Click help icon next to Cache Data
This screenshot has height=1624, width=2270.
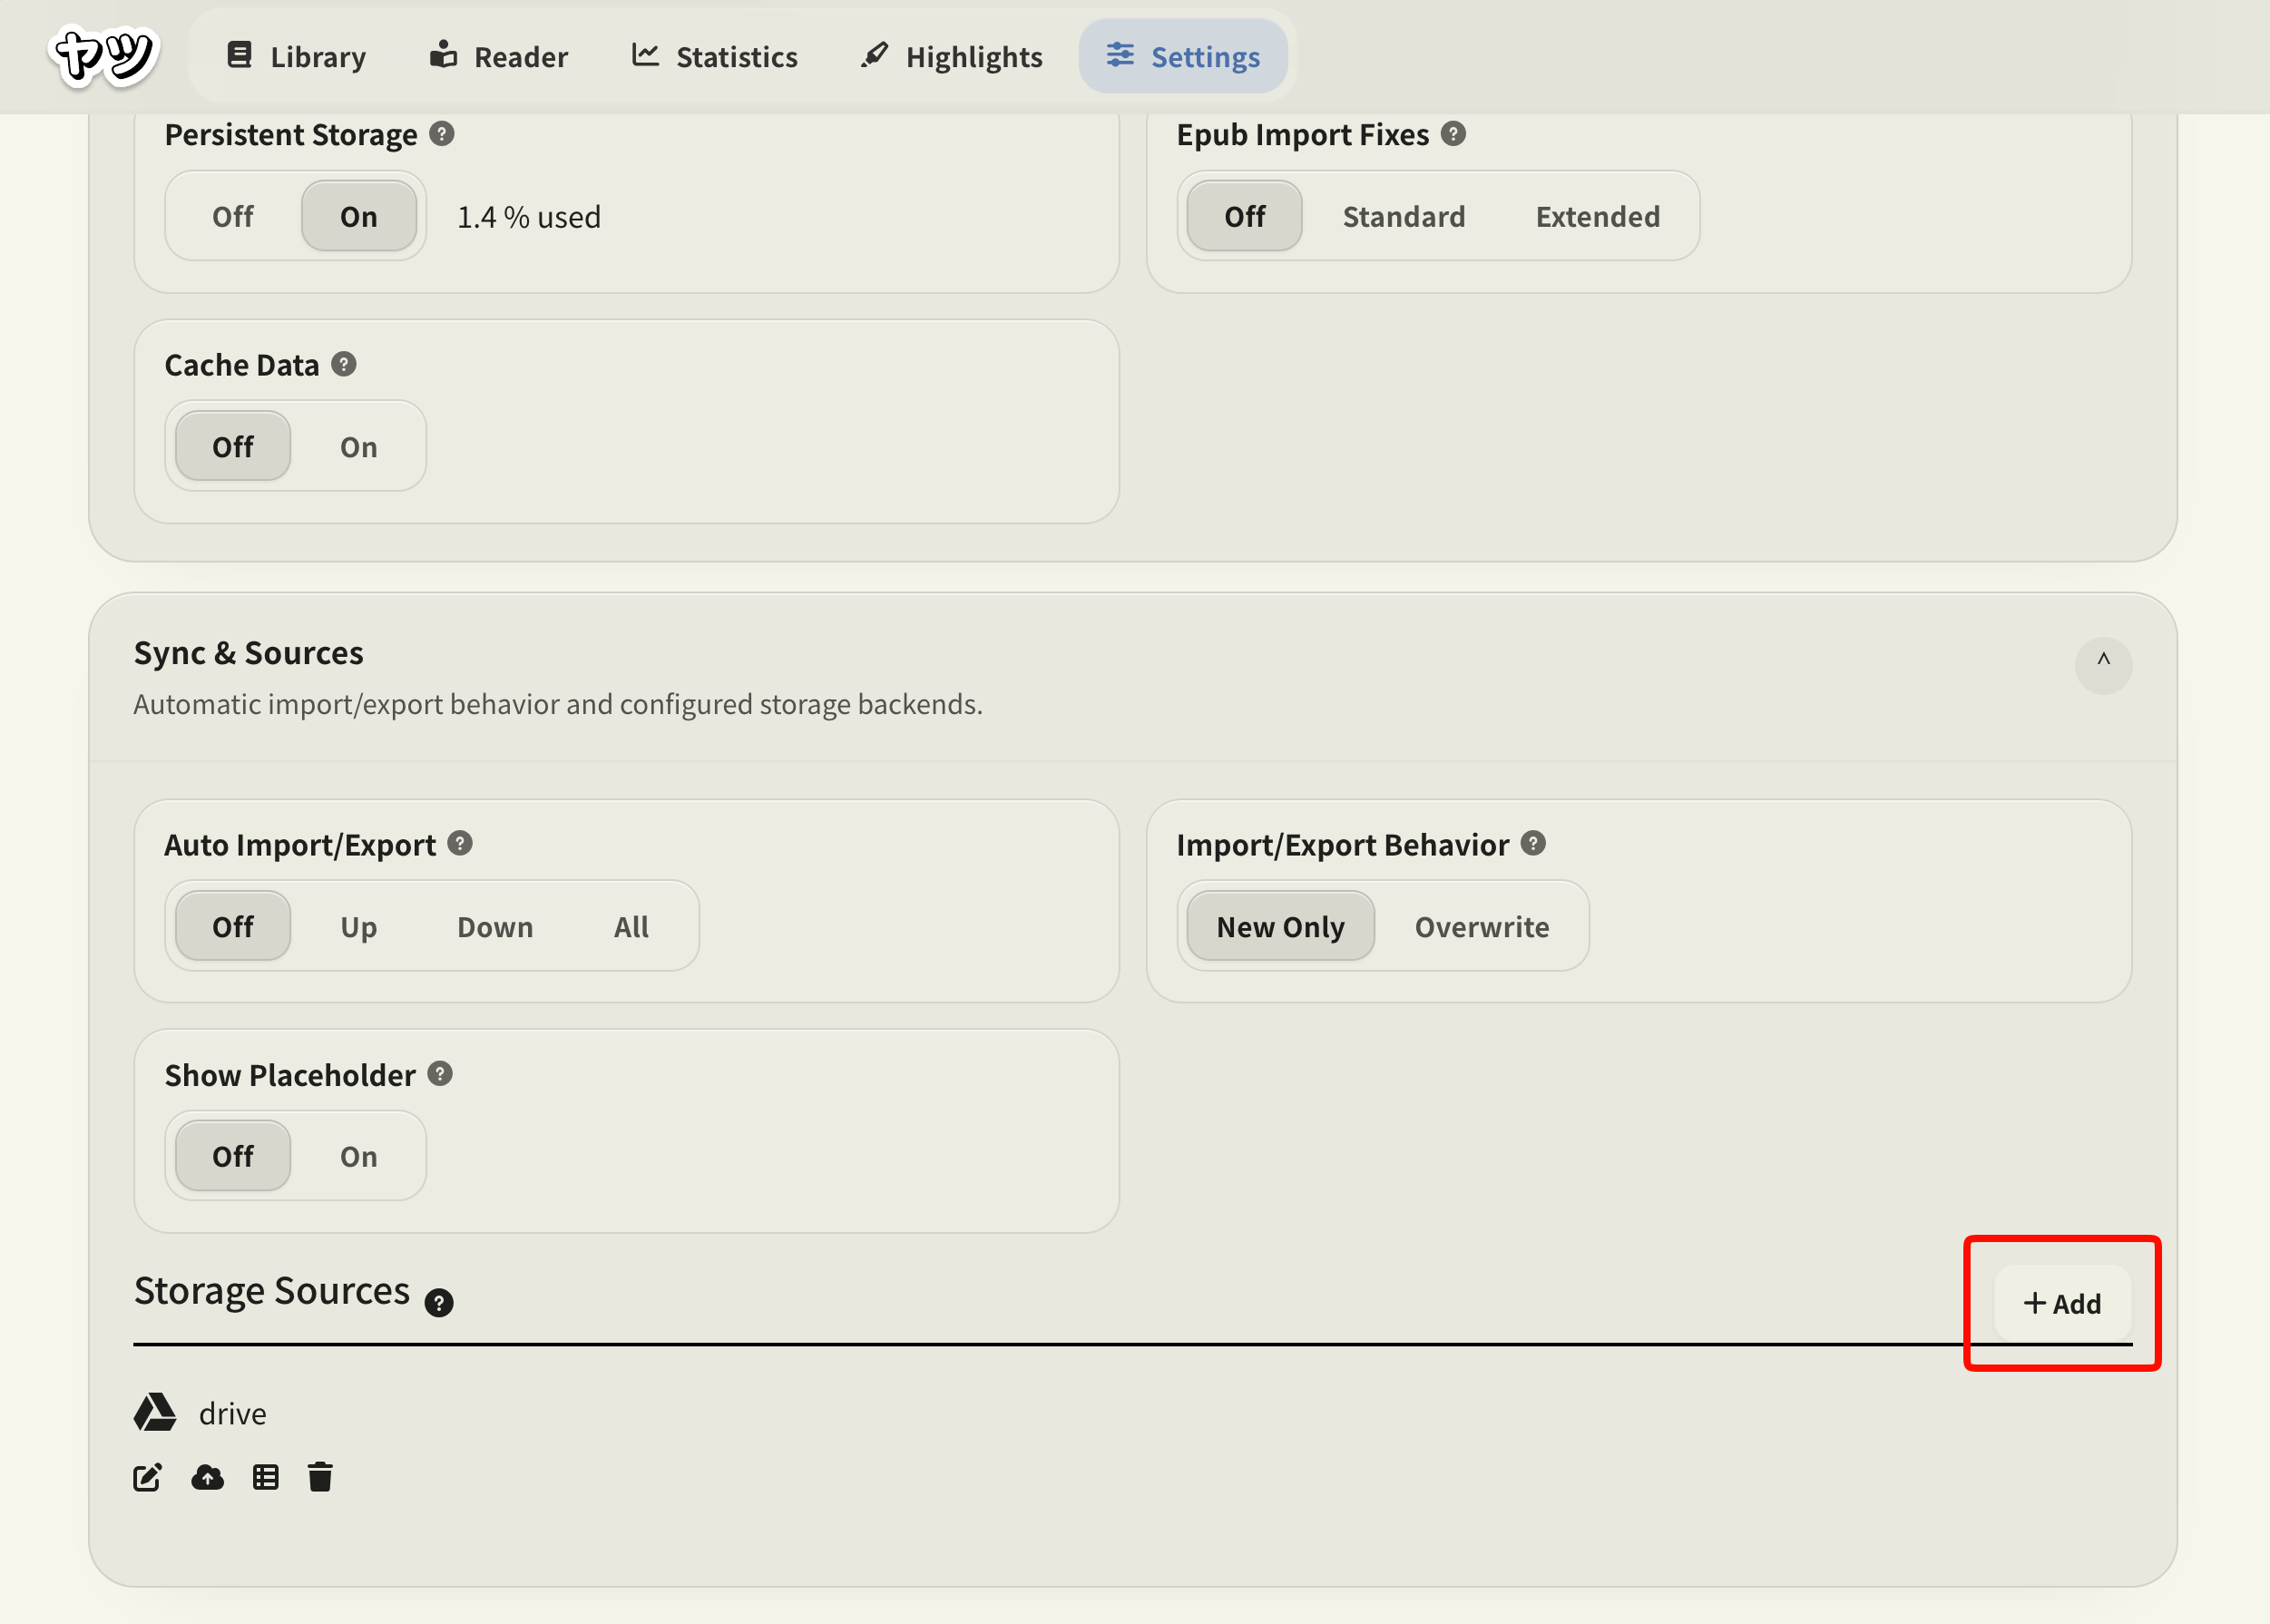(x=344, y=364)
